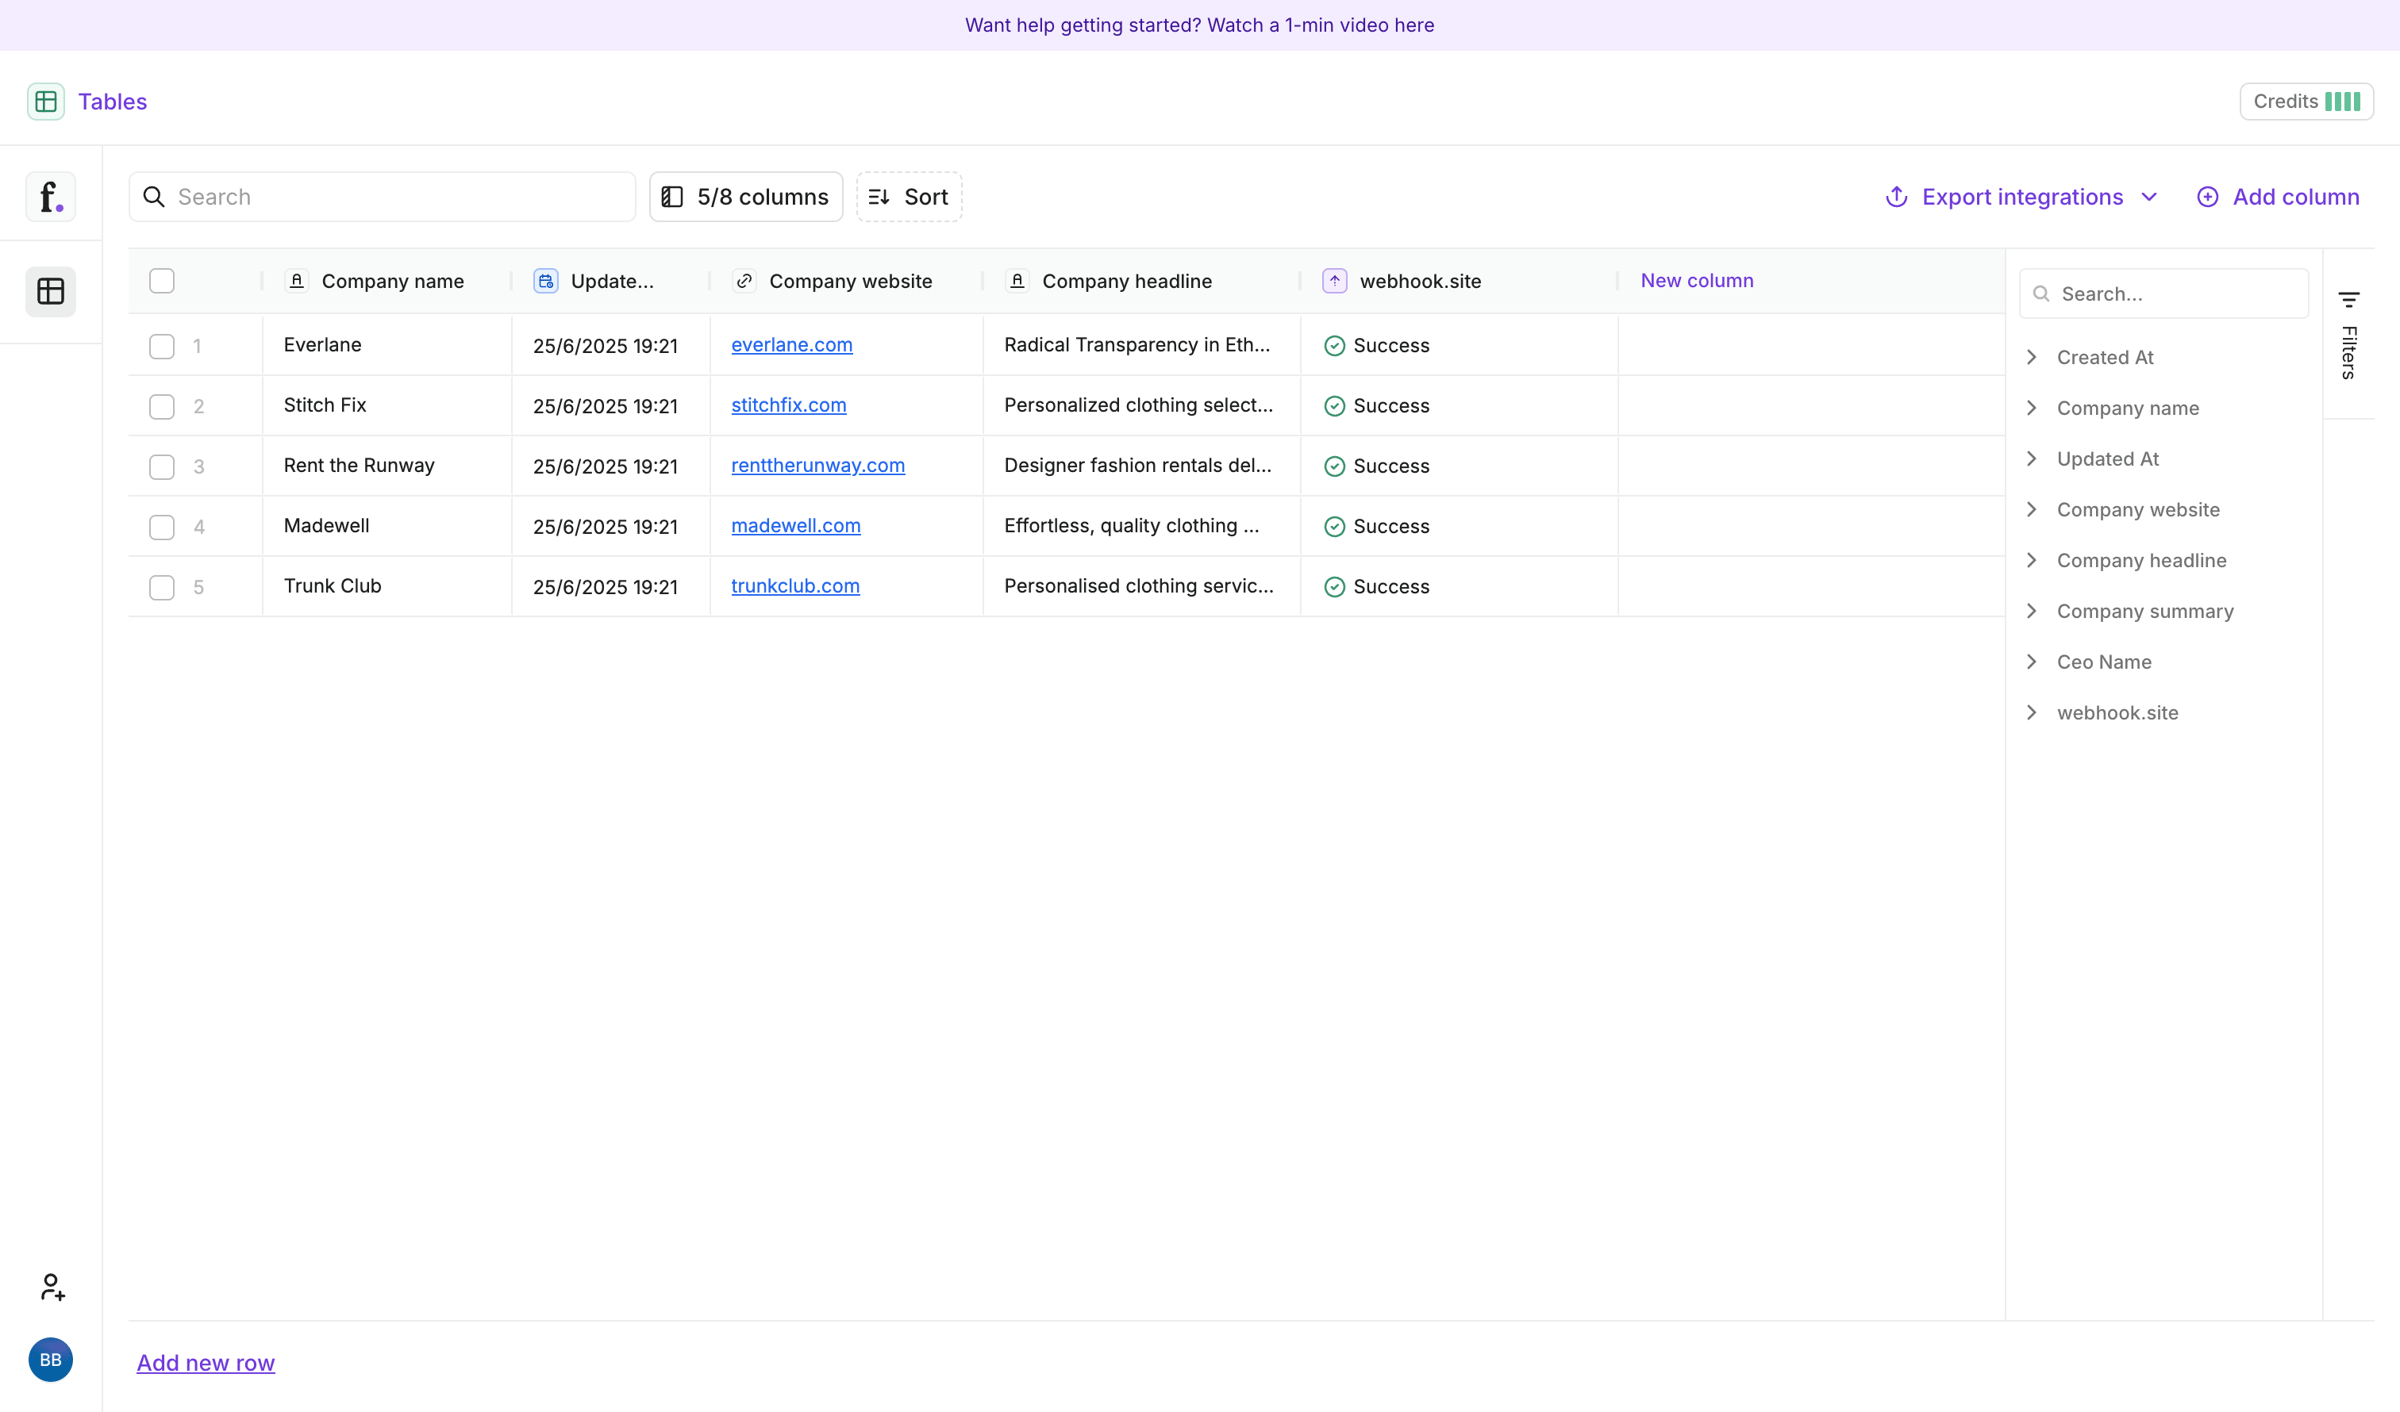This screenshot has height=1412, width=2400.
Task: Open renttherunway.com website link
Action: coord(818,465)
